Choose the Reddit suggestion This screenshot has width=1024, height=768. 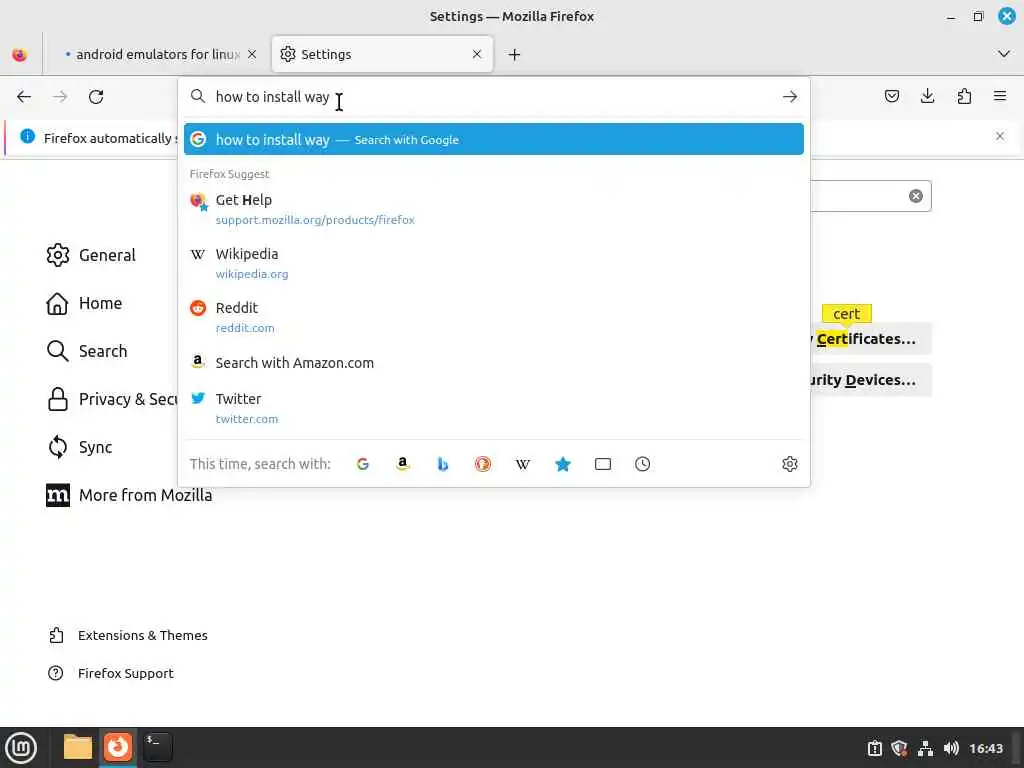[x=494, y=317]
